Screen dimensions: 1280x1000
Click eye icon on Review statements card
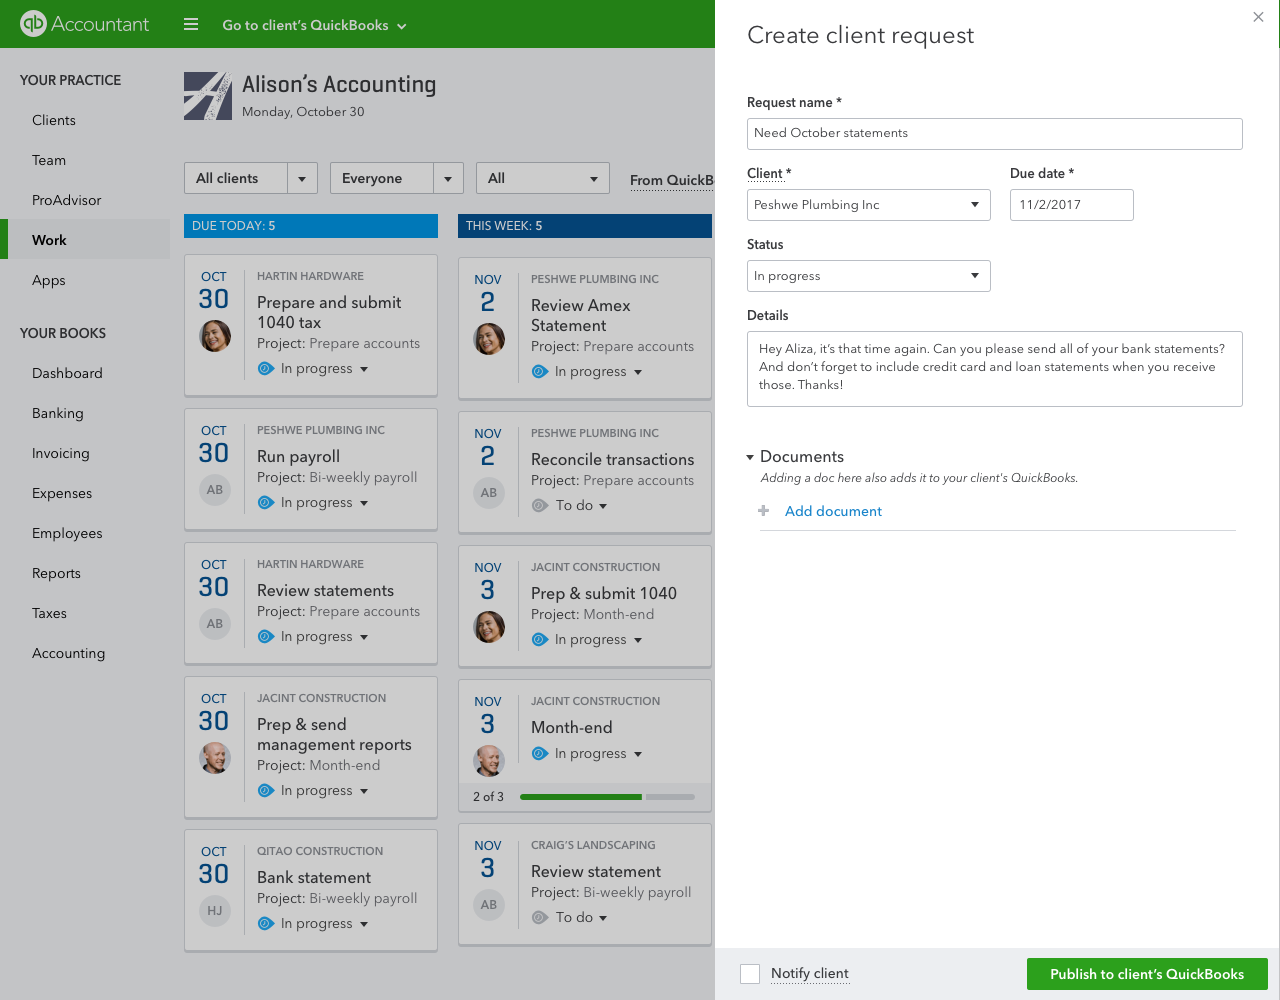pos(266,637)
